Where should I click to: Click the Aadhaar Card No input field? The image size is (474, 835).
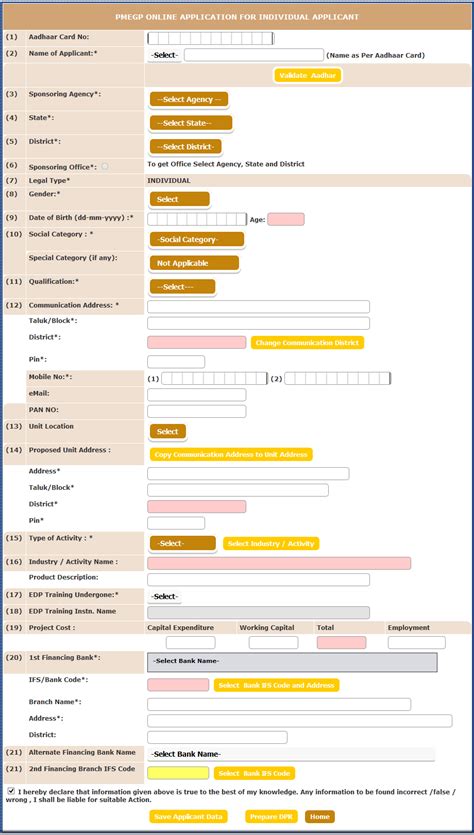[x=210, y=38]
